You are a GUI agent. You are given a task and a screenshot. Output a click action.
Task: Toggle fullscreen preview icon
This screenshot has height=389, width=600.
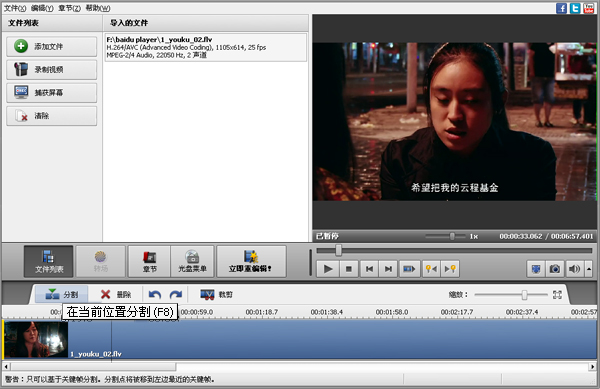coord(536,269)
